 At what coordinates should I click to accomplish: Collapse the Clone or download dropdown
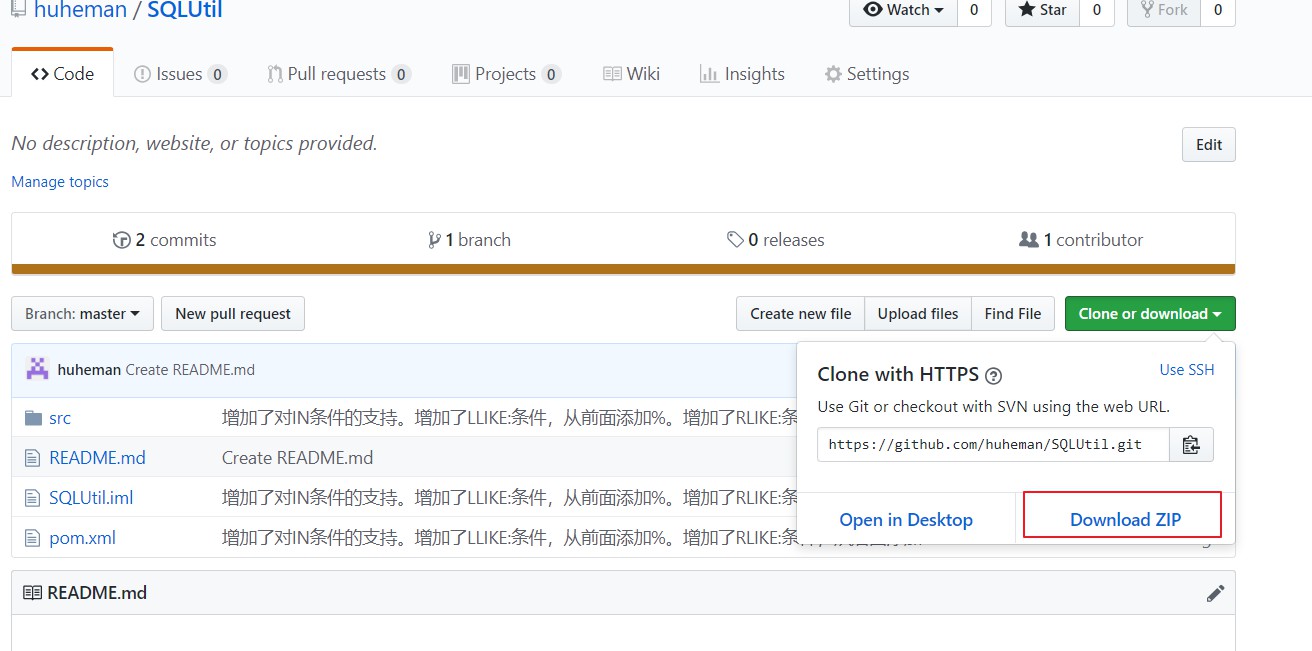click(x=1150, y=314)
